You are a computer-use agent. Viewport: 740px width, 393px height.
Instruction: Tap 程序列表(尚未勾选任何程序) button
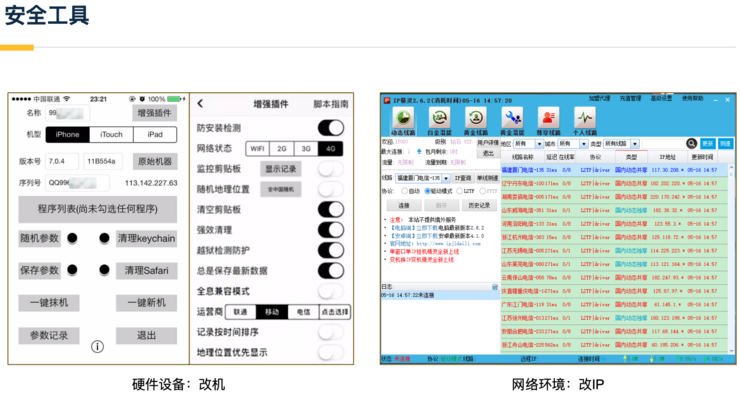[98, 209]
